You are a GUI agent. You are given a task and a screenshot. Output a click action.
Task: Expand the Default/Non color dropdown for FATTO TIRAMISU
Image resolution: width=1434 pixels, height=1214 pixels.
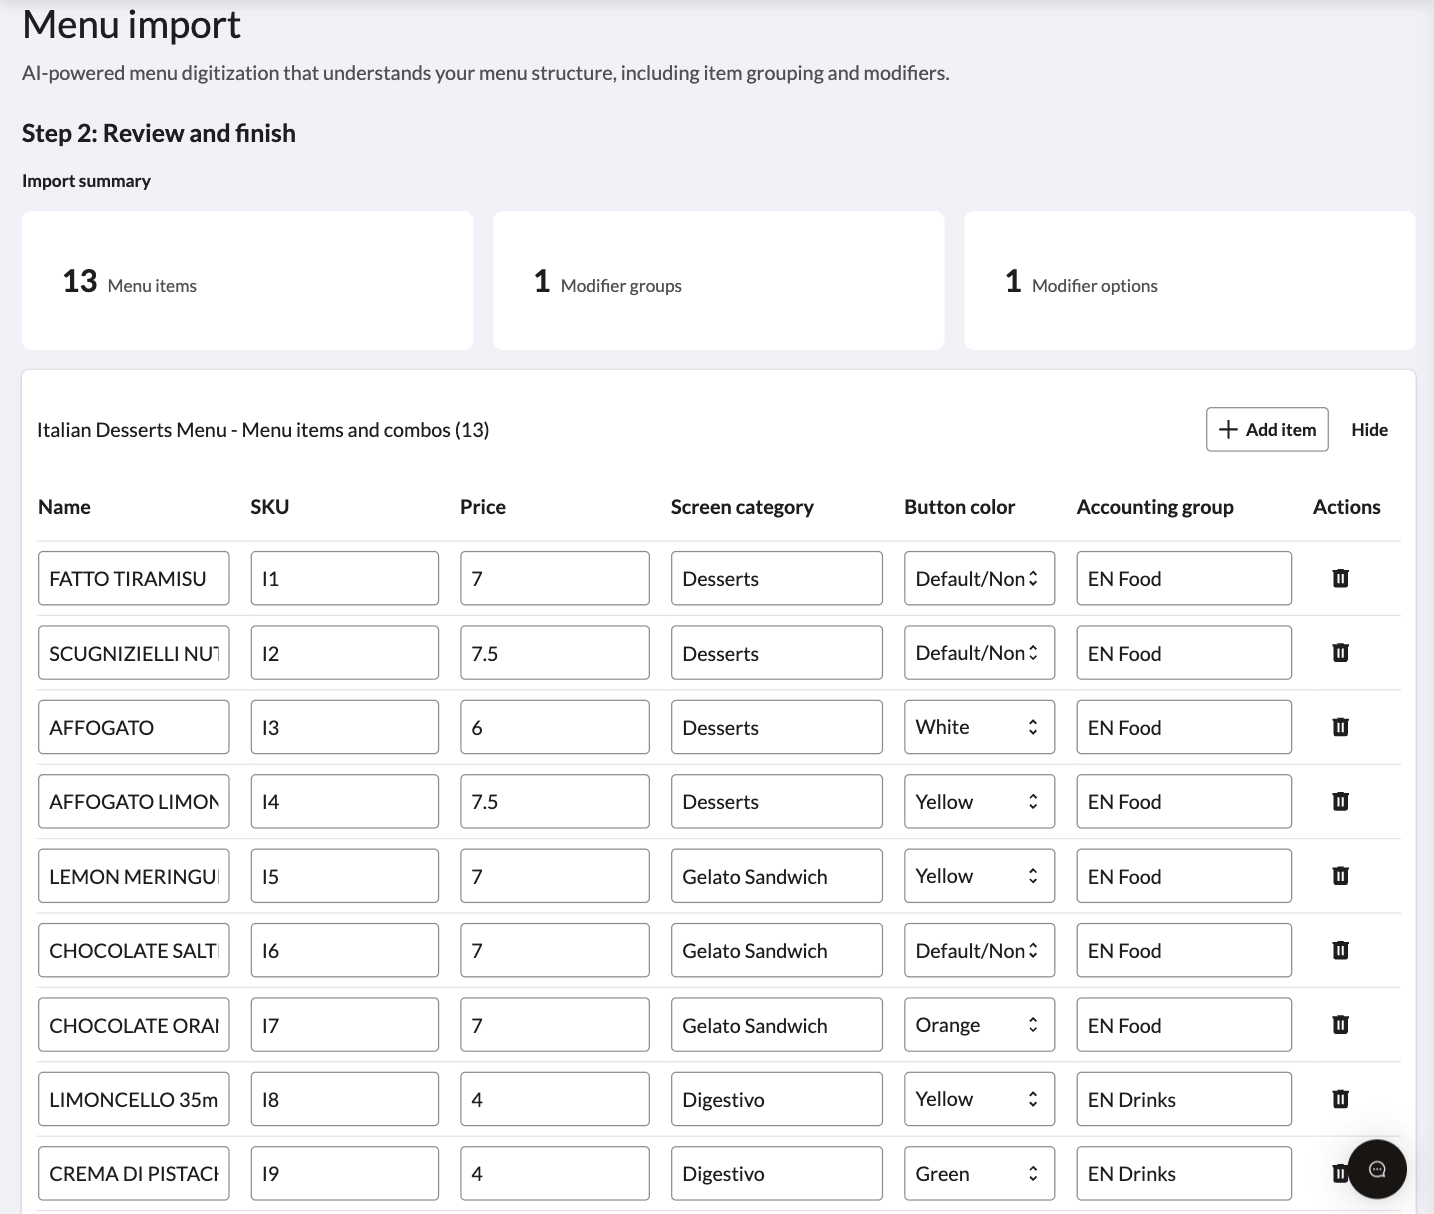point(978,578)
